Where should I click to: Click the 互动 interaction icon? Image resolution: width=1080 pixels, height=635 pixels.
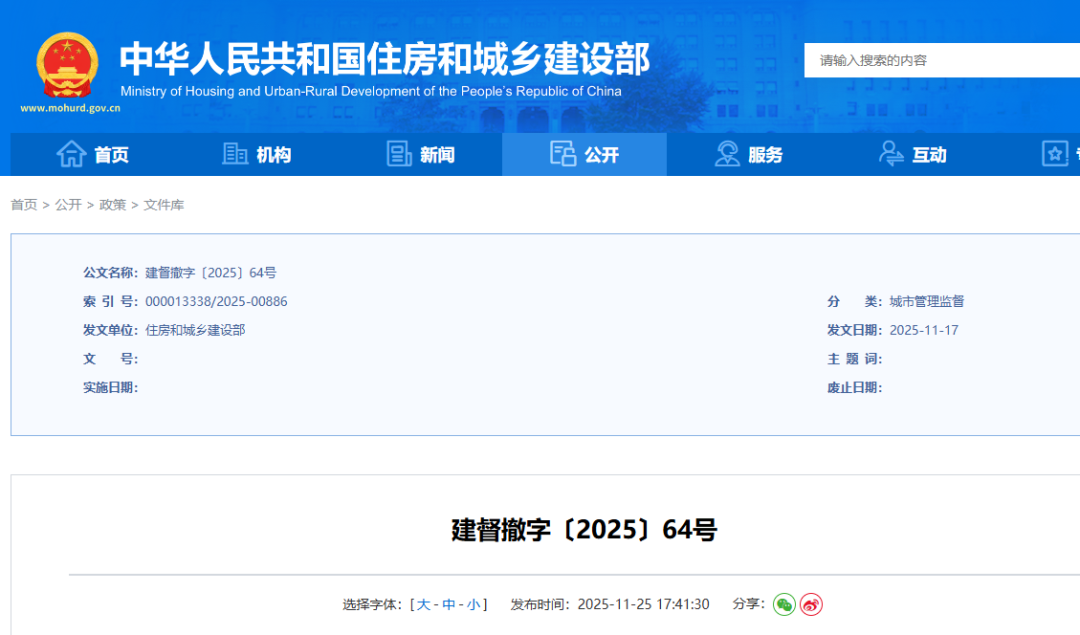[891, 154]
